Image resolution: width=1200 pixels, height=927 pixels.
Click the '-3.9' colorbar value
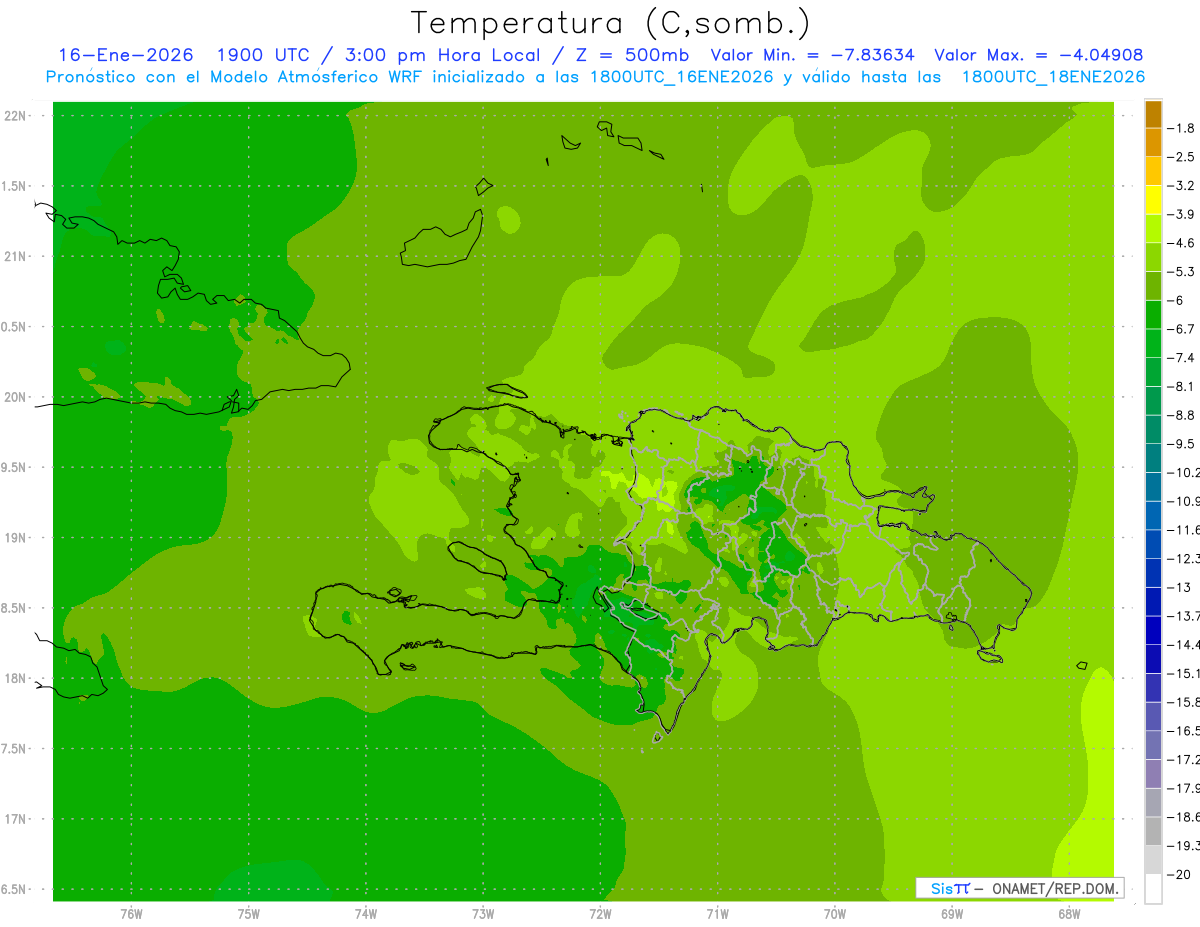pyautogui.click(x=1181, y=214)
